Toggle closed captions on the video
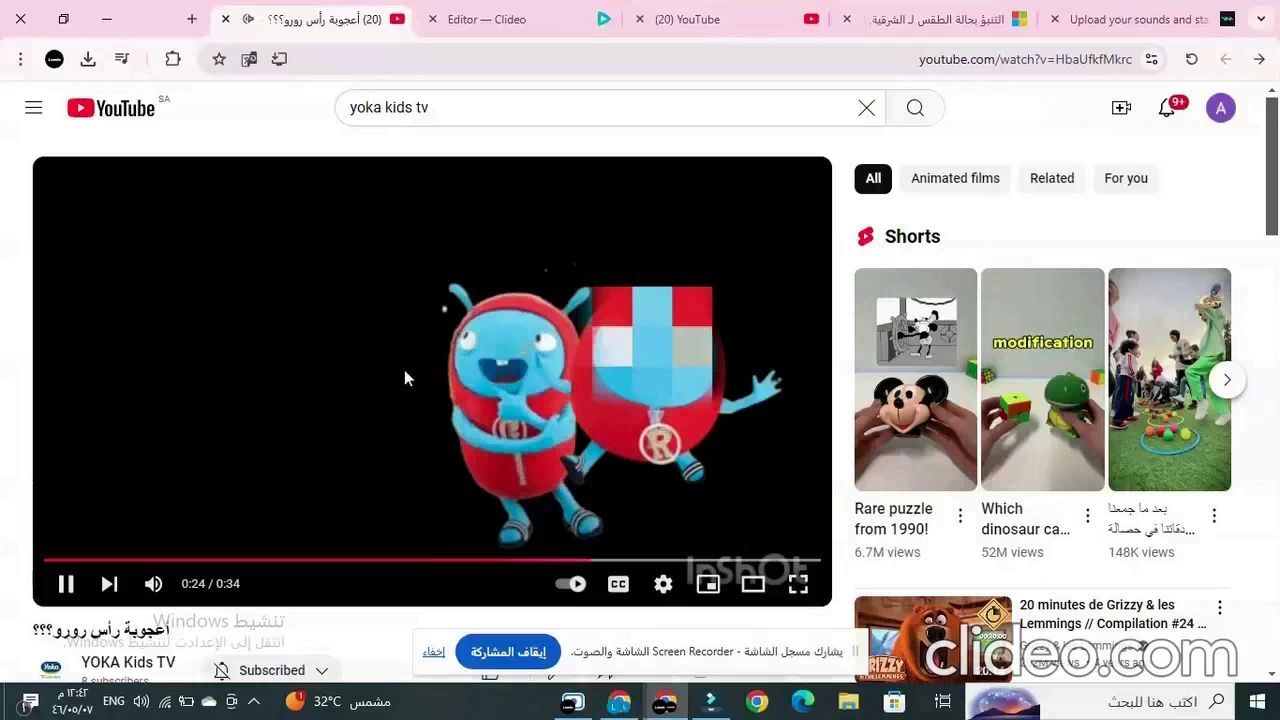Viewport: 1280px width, 720px height. (618, 584)
